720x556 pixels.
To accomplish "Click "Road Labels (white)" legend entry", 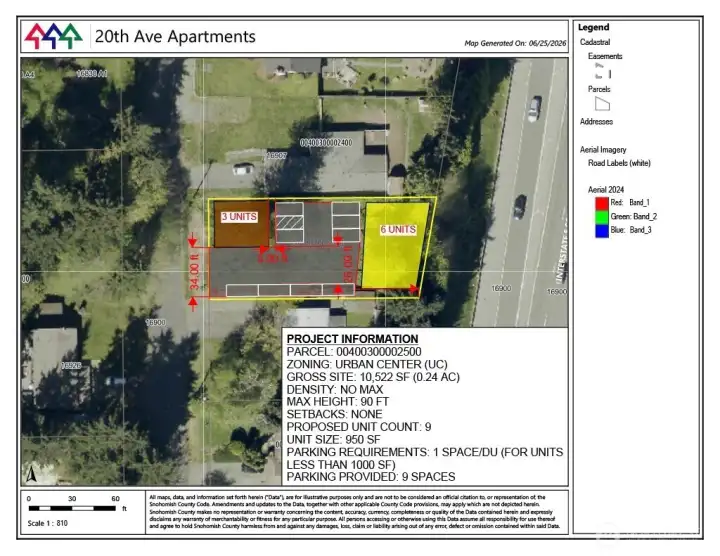I will pos(619,163).
